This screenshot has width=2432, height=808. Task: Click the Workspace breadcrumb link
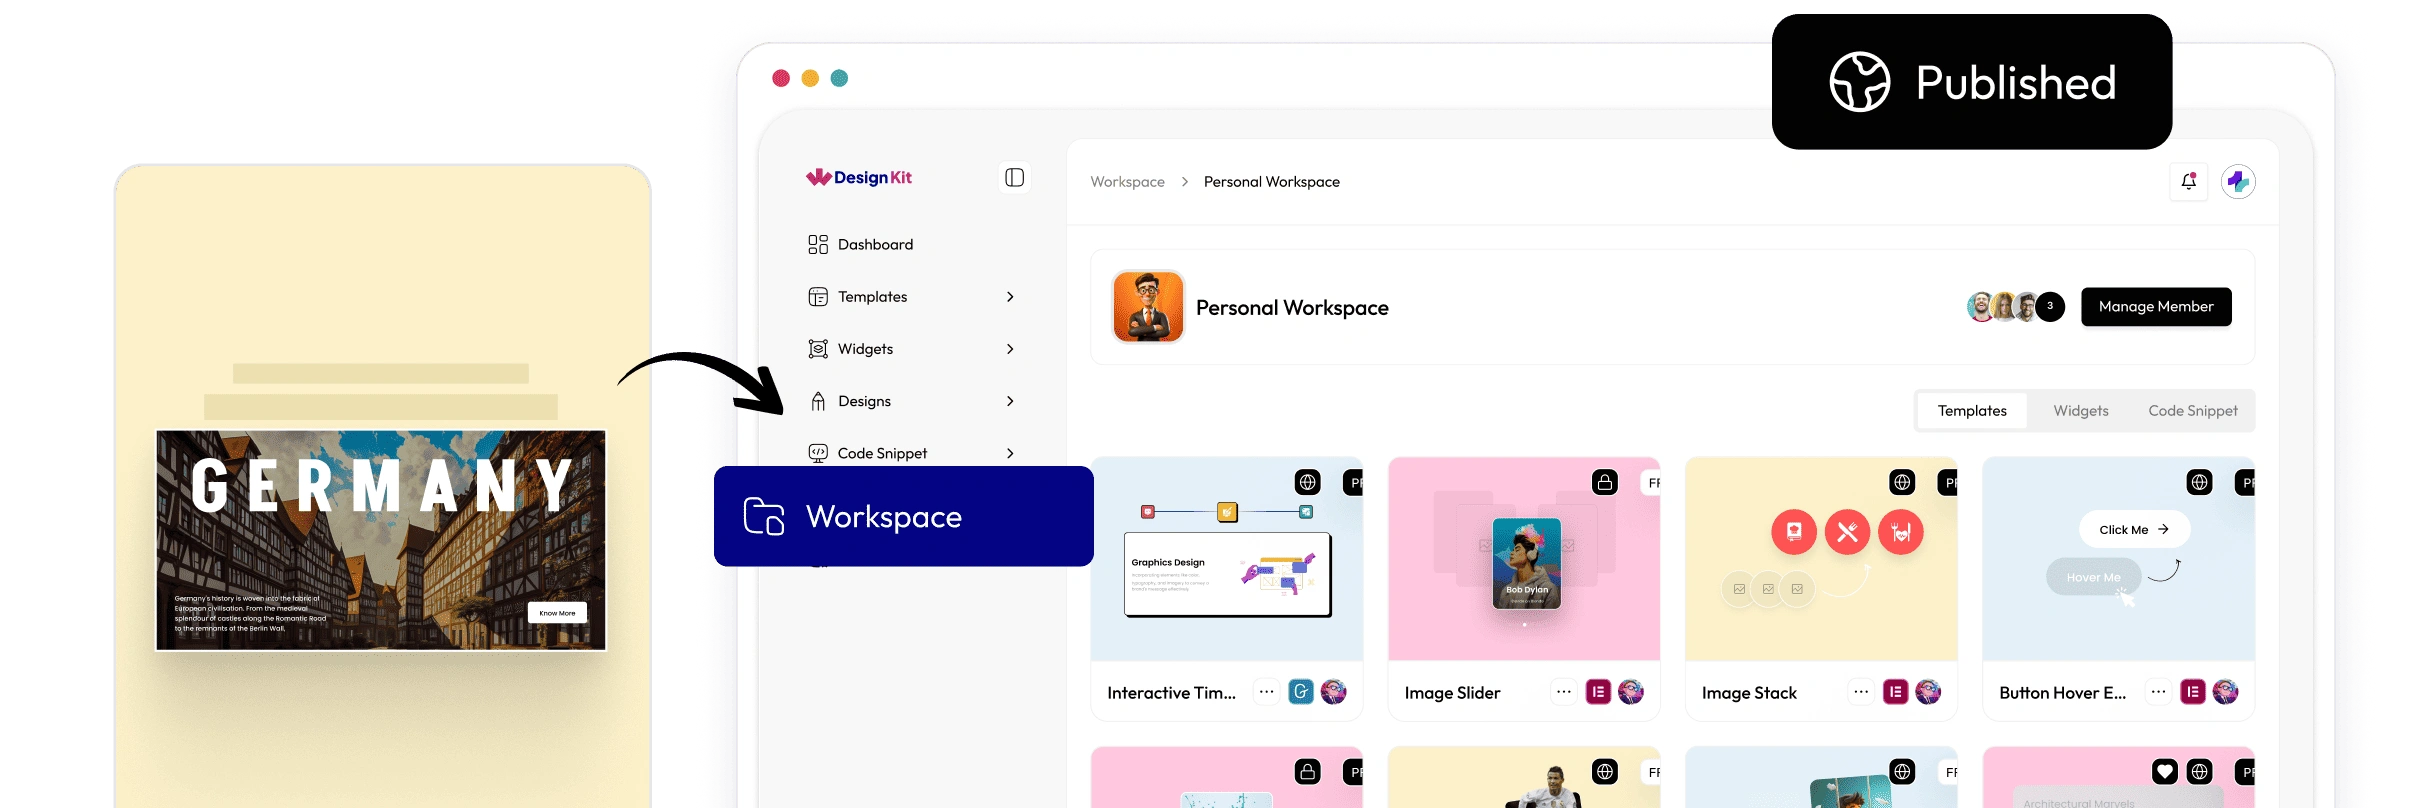(1127, 182)
